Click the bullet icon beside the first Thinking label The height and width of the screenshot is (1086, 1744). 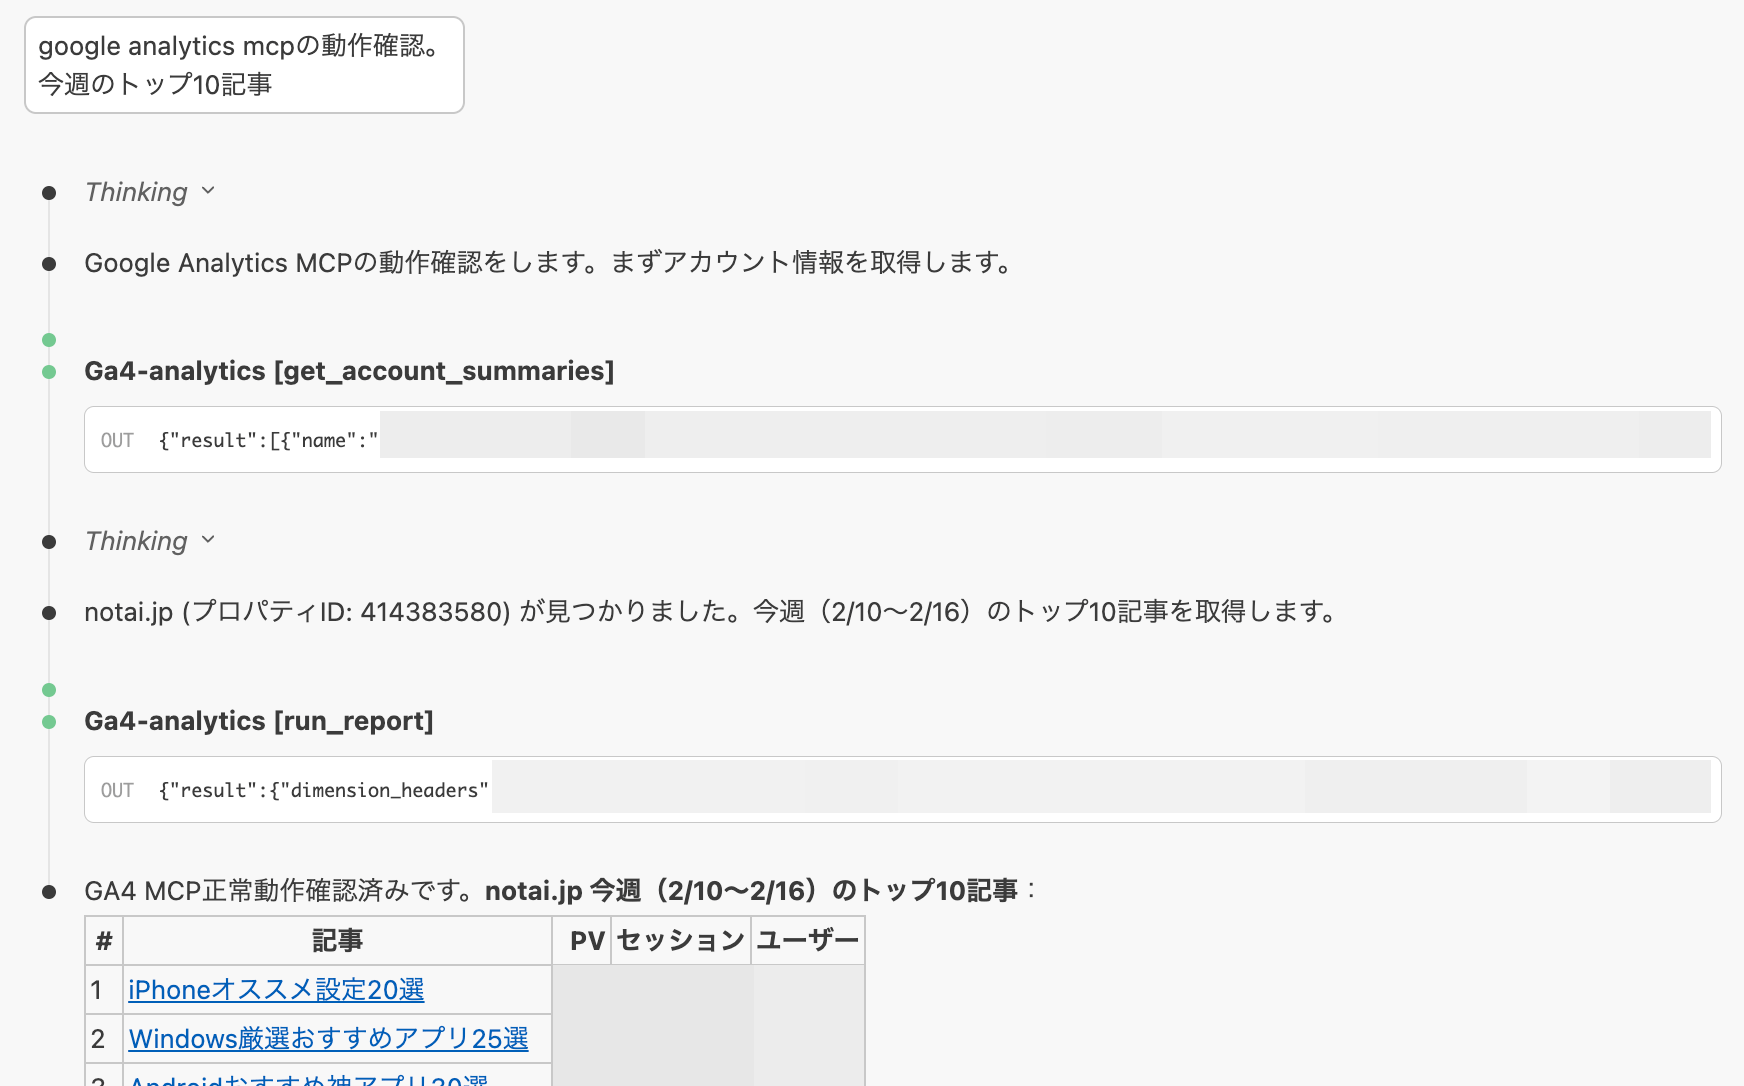coord(49,192)
